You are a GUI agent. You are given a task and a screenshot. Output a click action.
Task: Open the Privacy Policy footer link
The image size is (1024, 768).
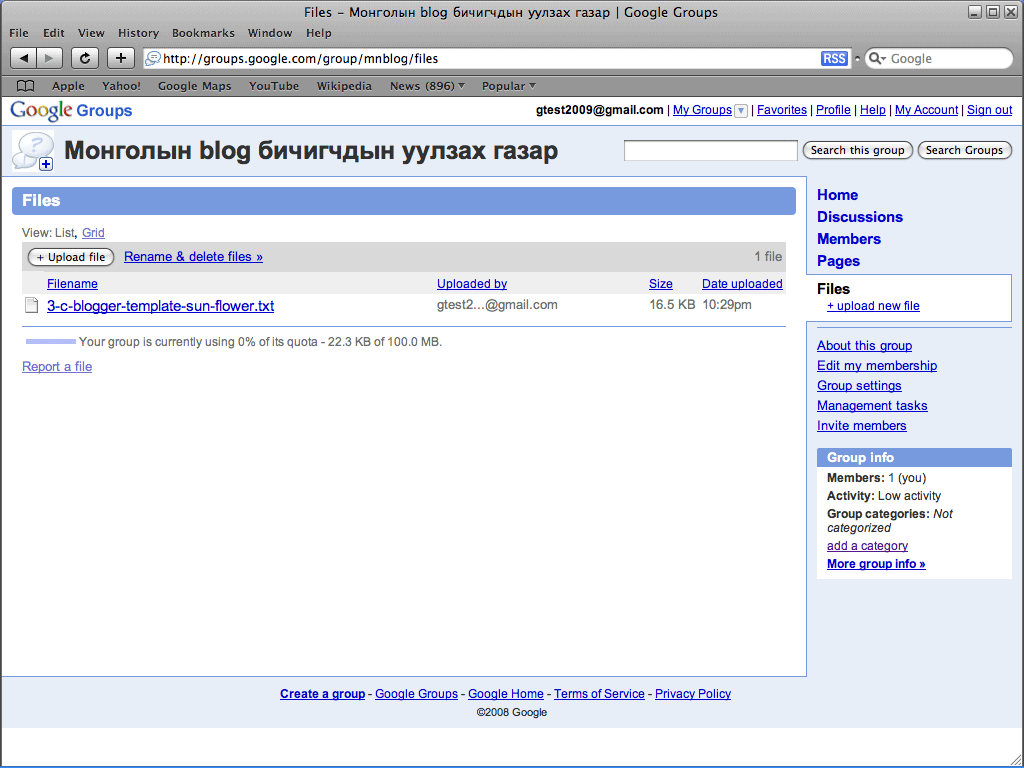point(693,694)
